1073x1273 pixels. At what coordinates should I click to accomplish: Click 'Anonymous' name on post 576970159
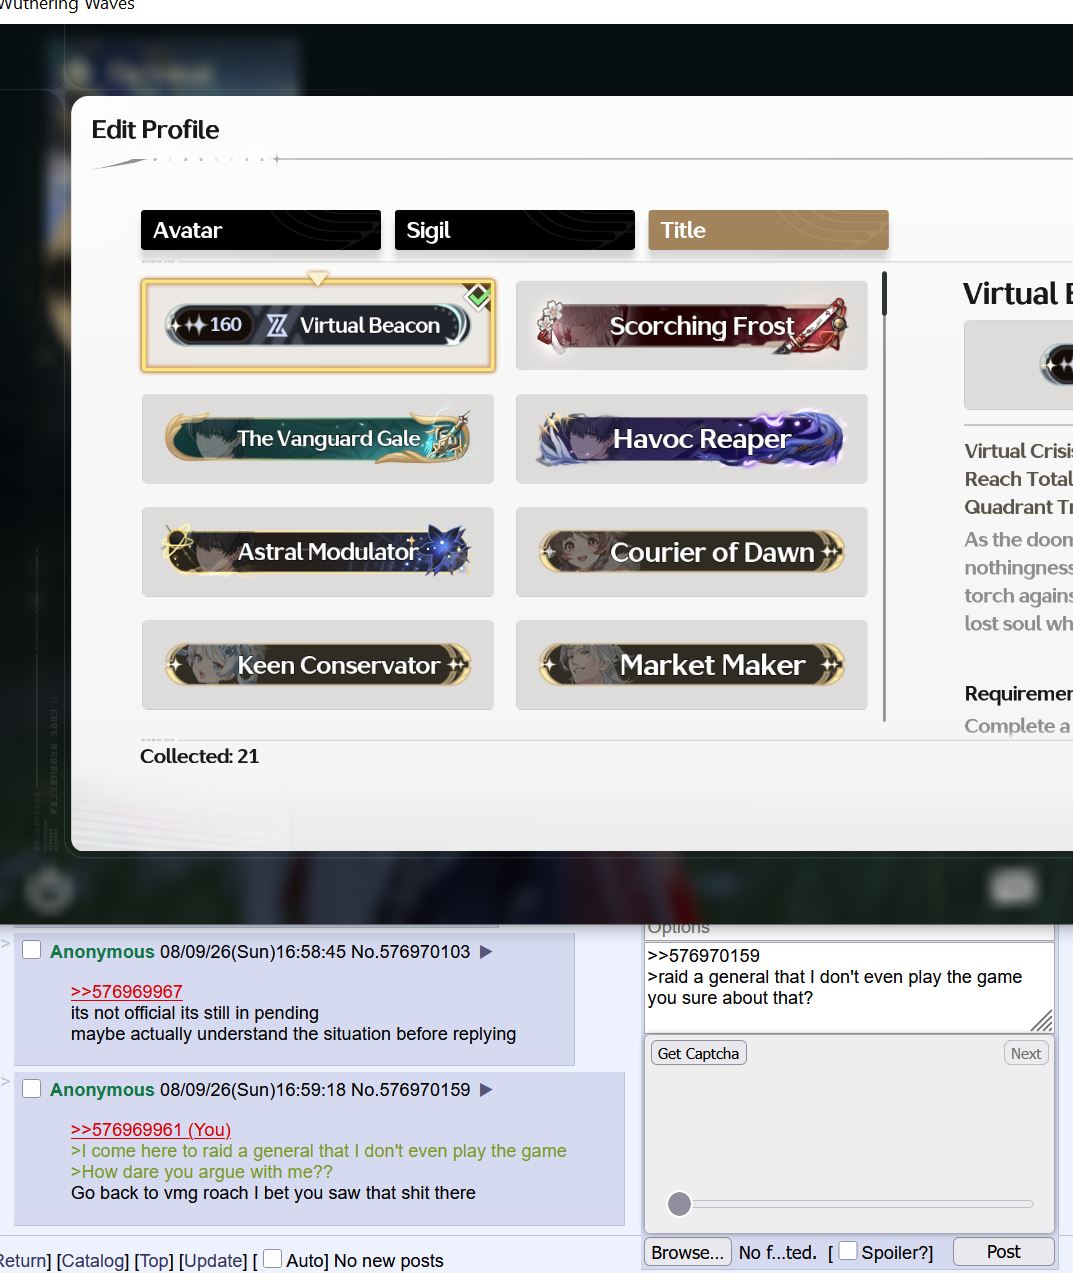tap(102, 1090)
